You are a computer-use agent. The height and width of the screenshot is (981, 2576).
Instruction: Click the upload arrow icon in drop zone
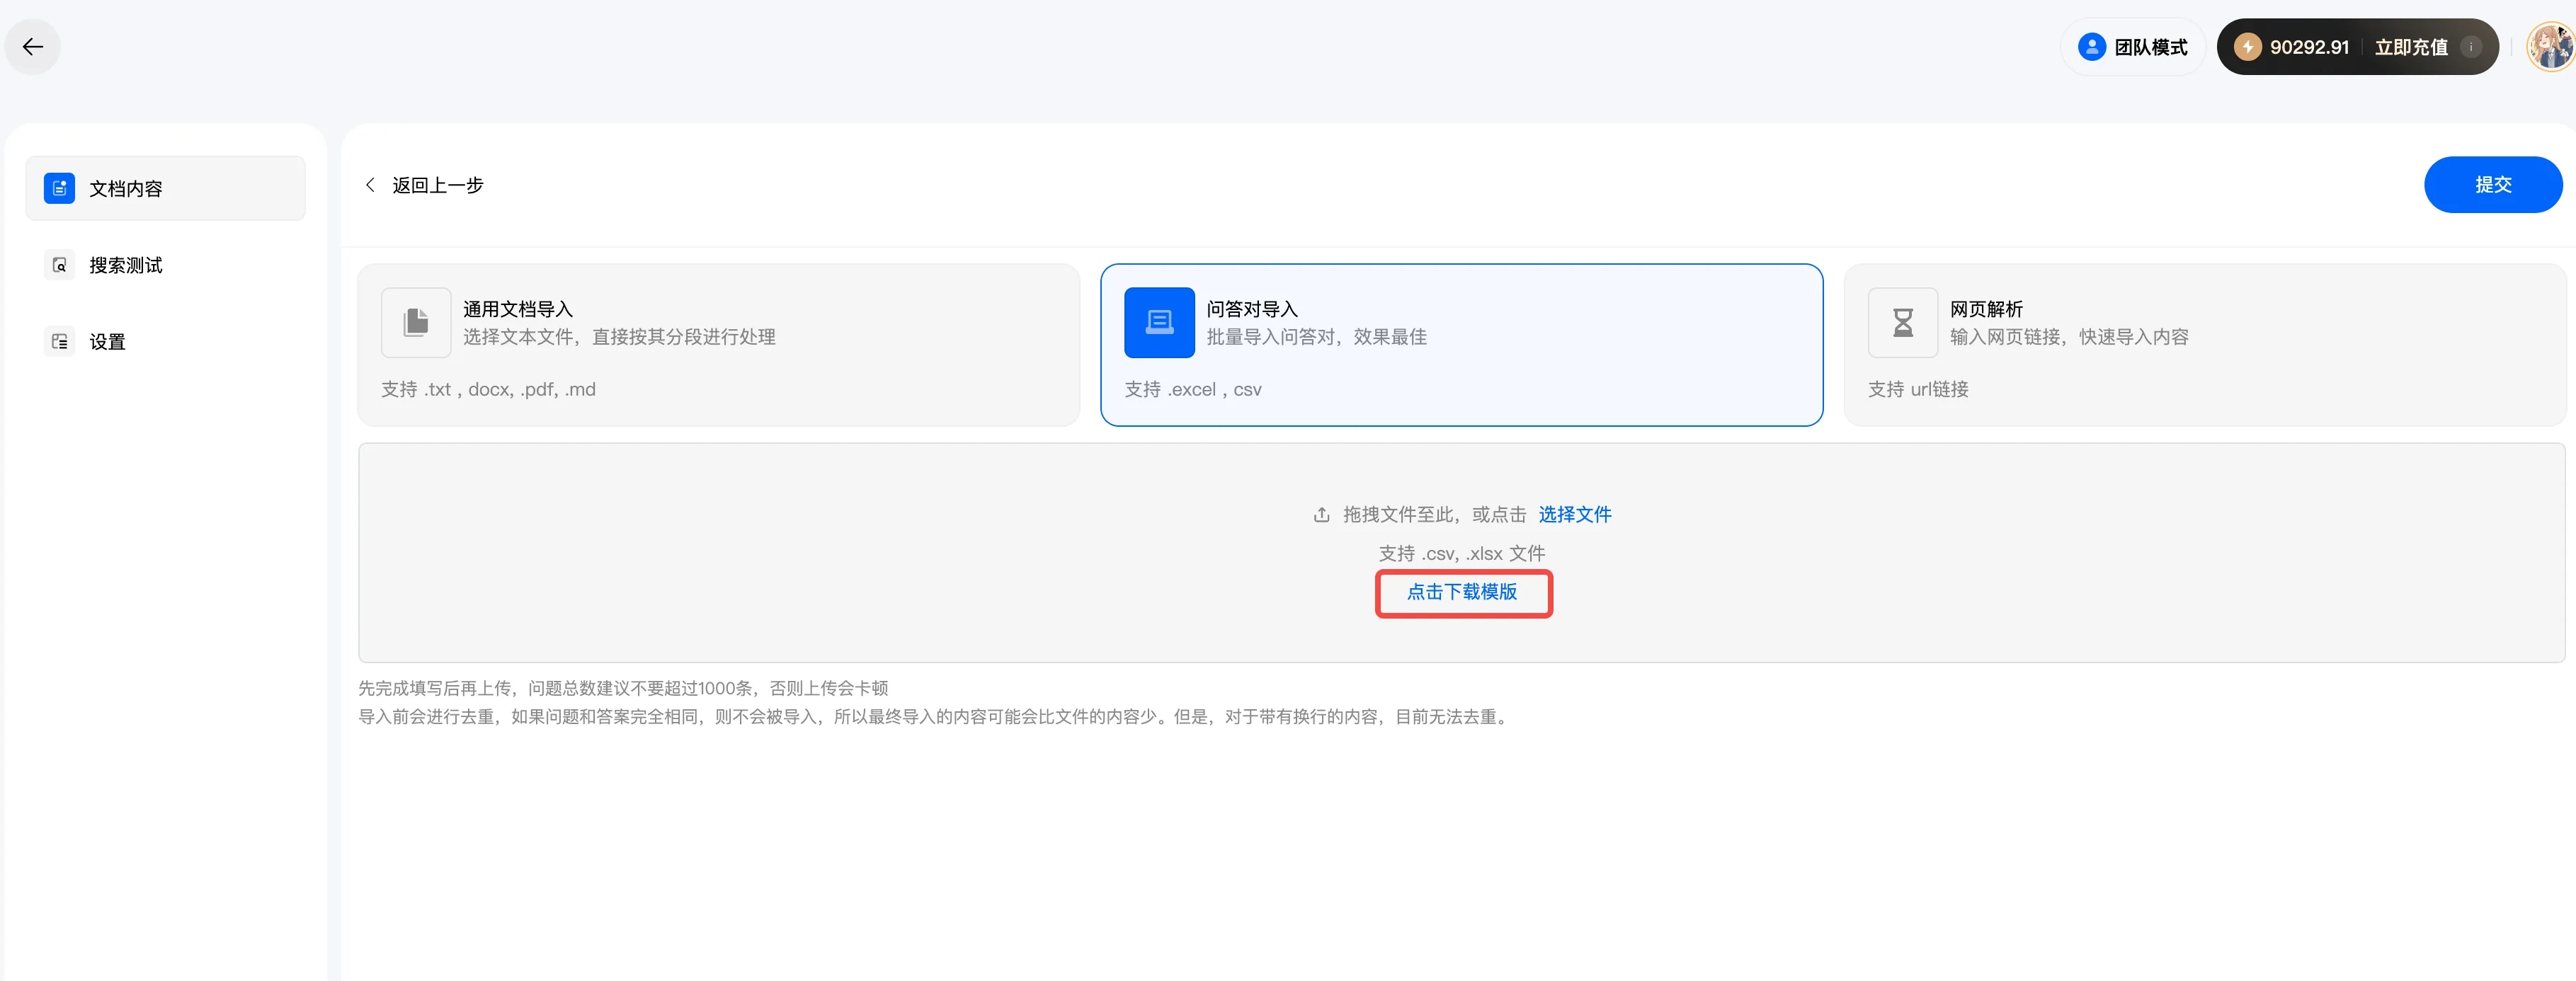(1321, 515)
